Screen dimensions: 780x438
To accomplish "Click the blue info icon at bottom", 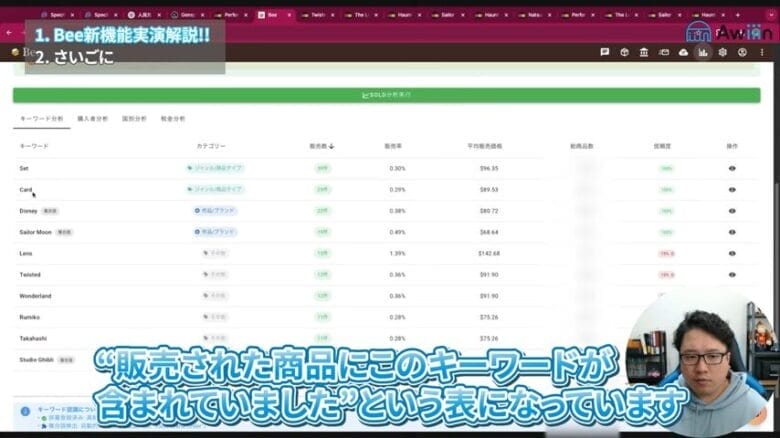I will [25, 411].
